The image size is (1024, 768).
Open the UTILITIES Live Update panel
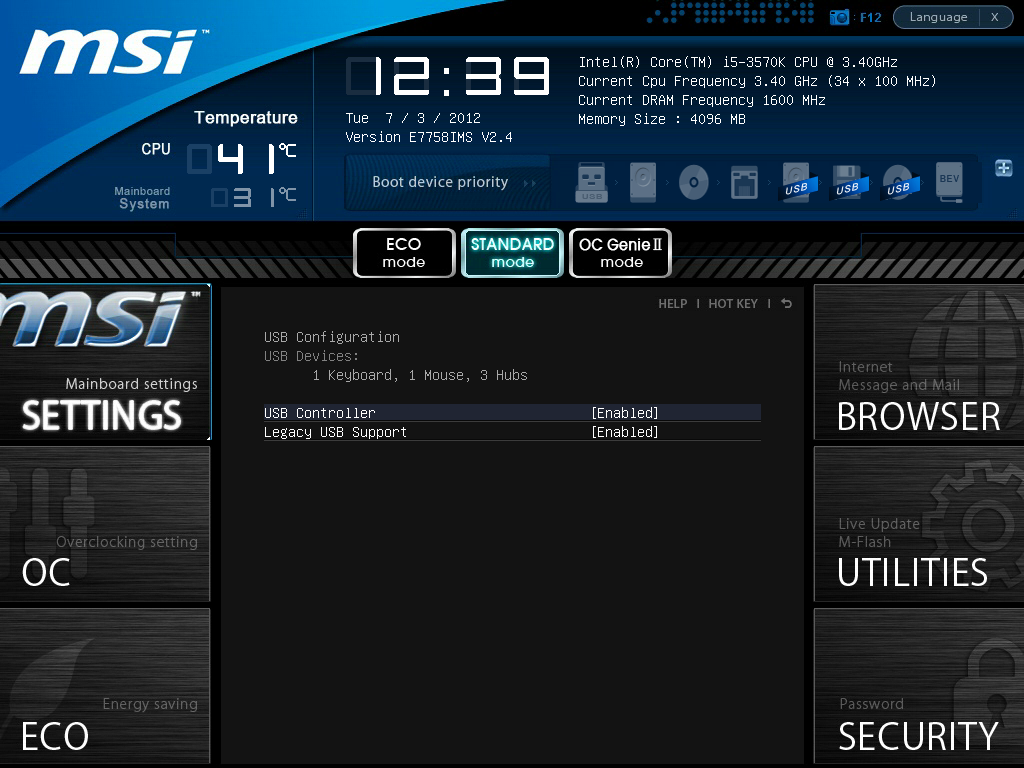(x=919, y=524)
